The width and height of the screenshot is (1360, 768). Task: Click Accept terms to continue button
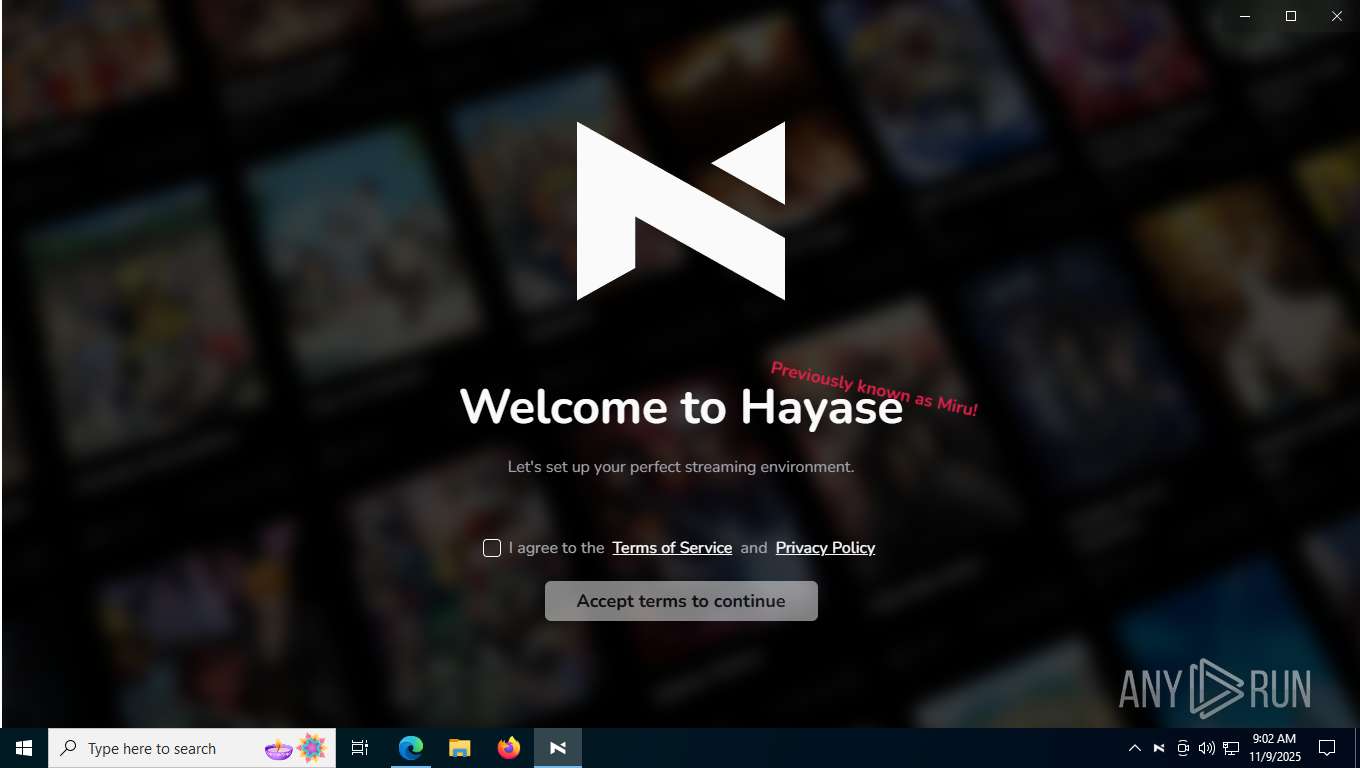click(681, 601)
